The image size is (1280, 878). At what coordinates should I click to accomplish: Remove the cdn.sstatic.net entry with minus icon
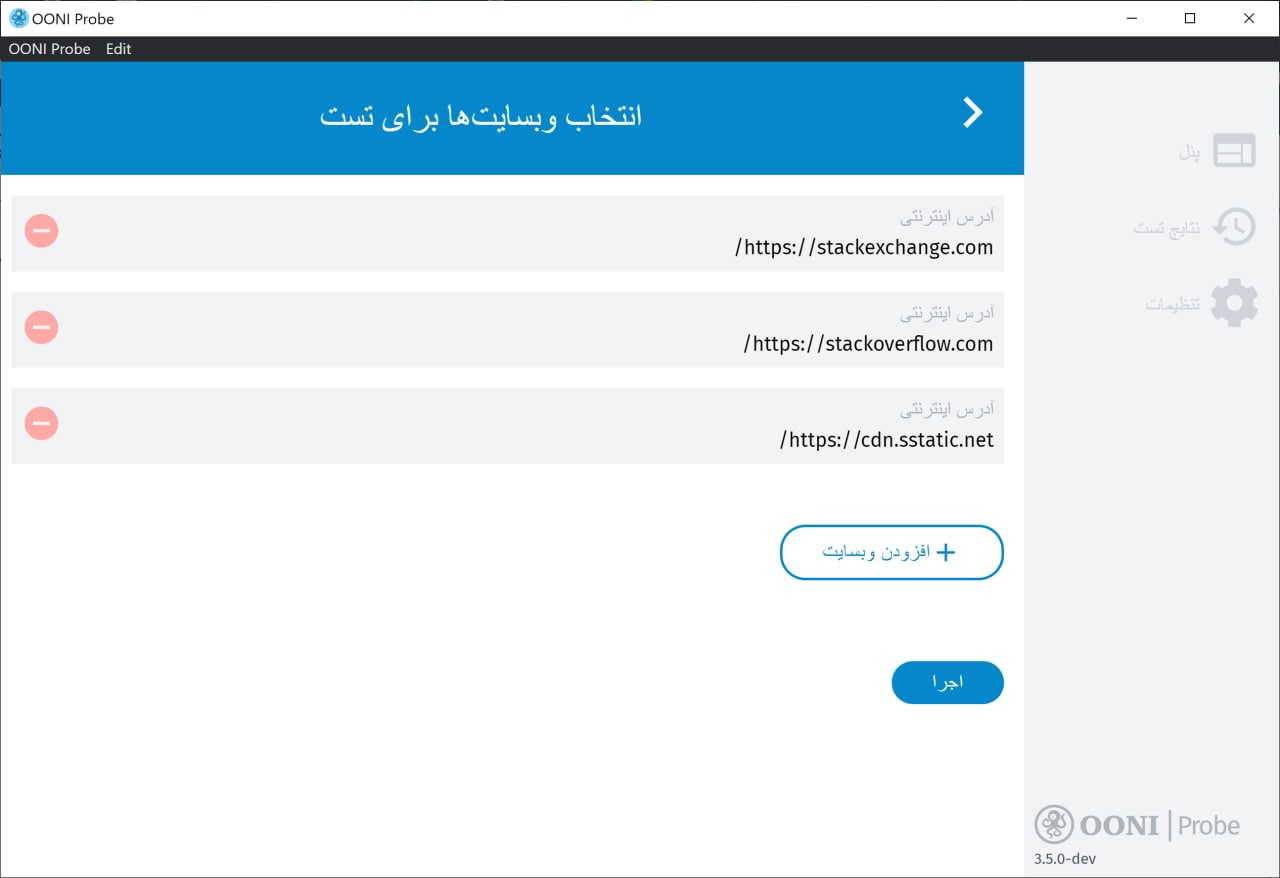(x=41, y=423)
